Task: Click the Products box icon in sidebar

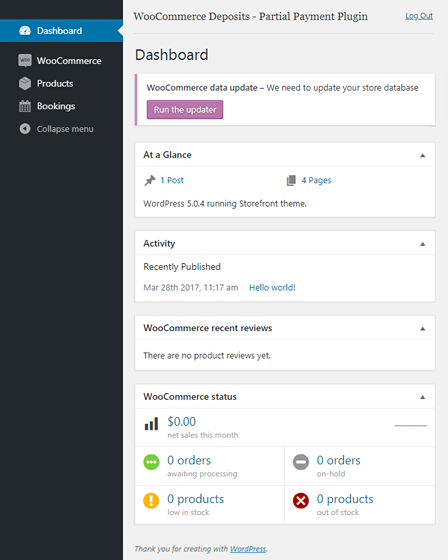Action: pos(25,84)
